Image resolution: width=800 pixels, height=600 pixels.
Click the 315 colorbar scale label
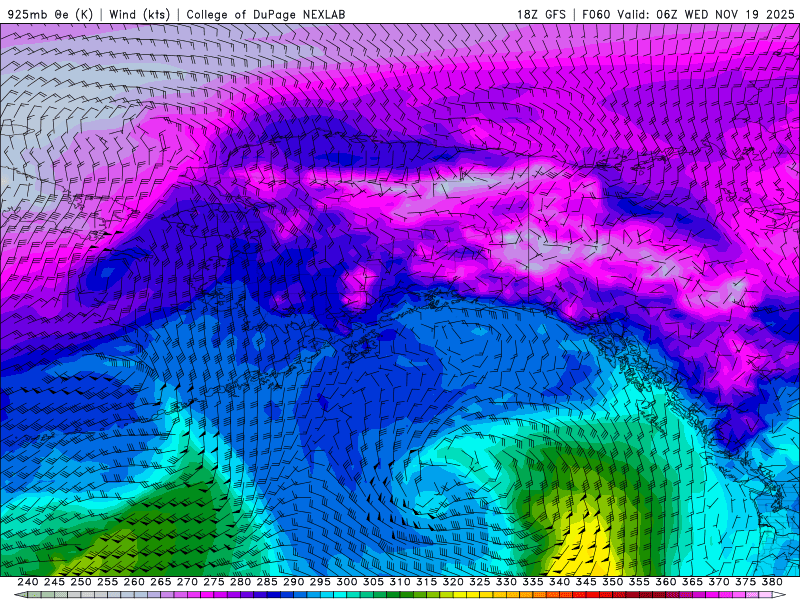426,582
